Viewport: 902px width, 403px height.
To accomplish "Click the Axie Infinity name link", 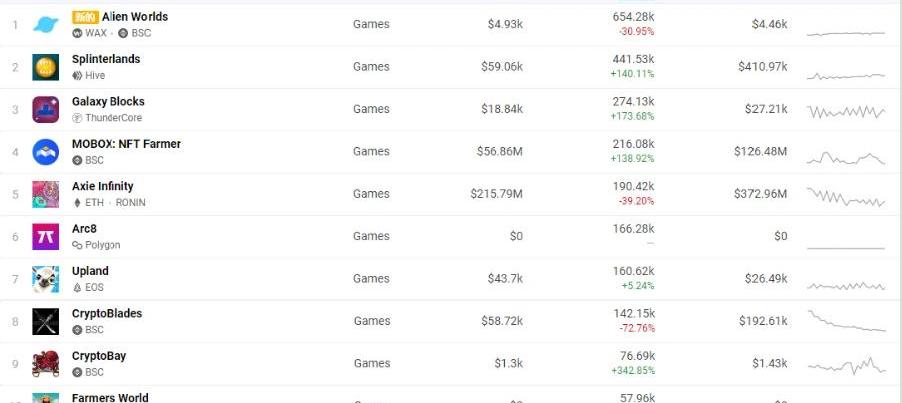I will [102, 186].
